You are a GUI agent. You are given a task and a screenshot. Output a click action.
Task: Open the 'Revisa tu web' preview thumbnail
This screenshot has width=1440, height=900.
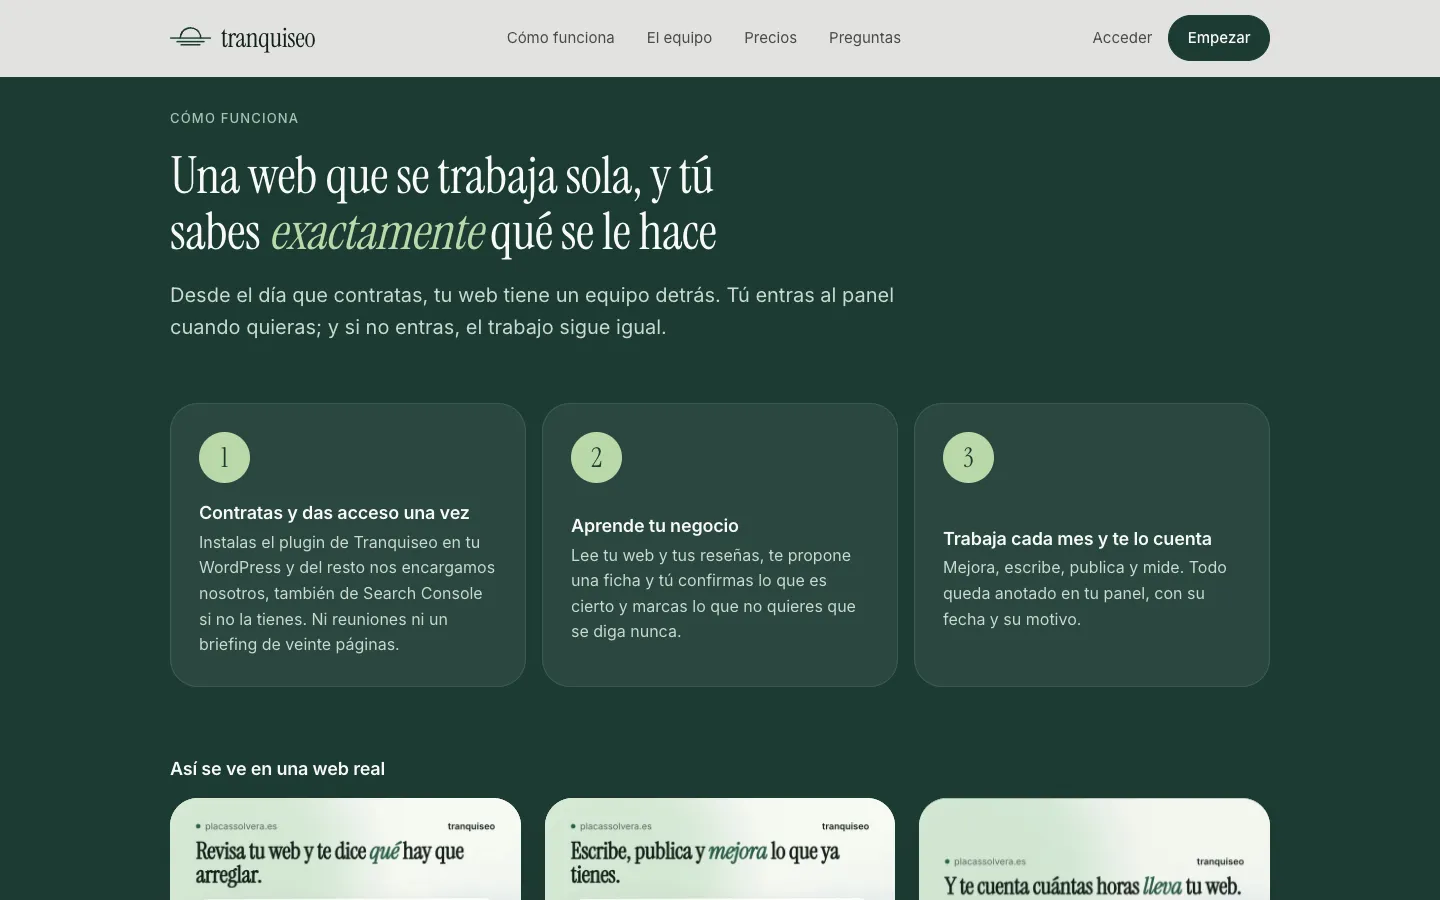(x=345, y=849)
